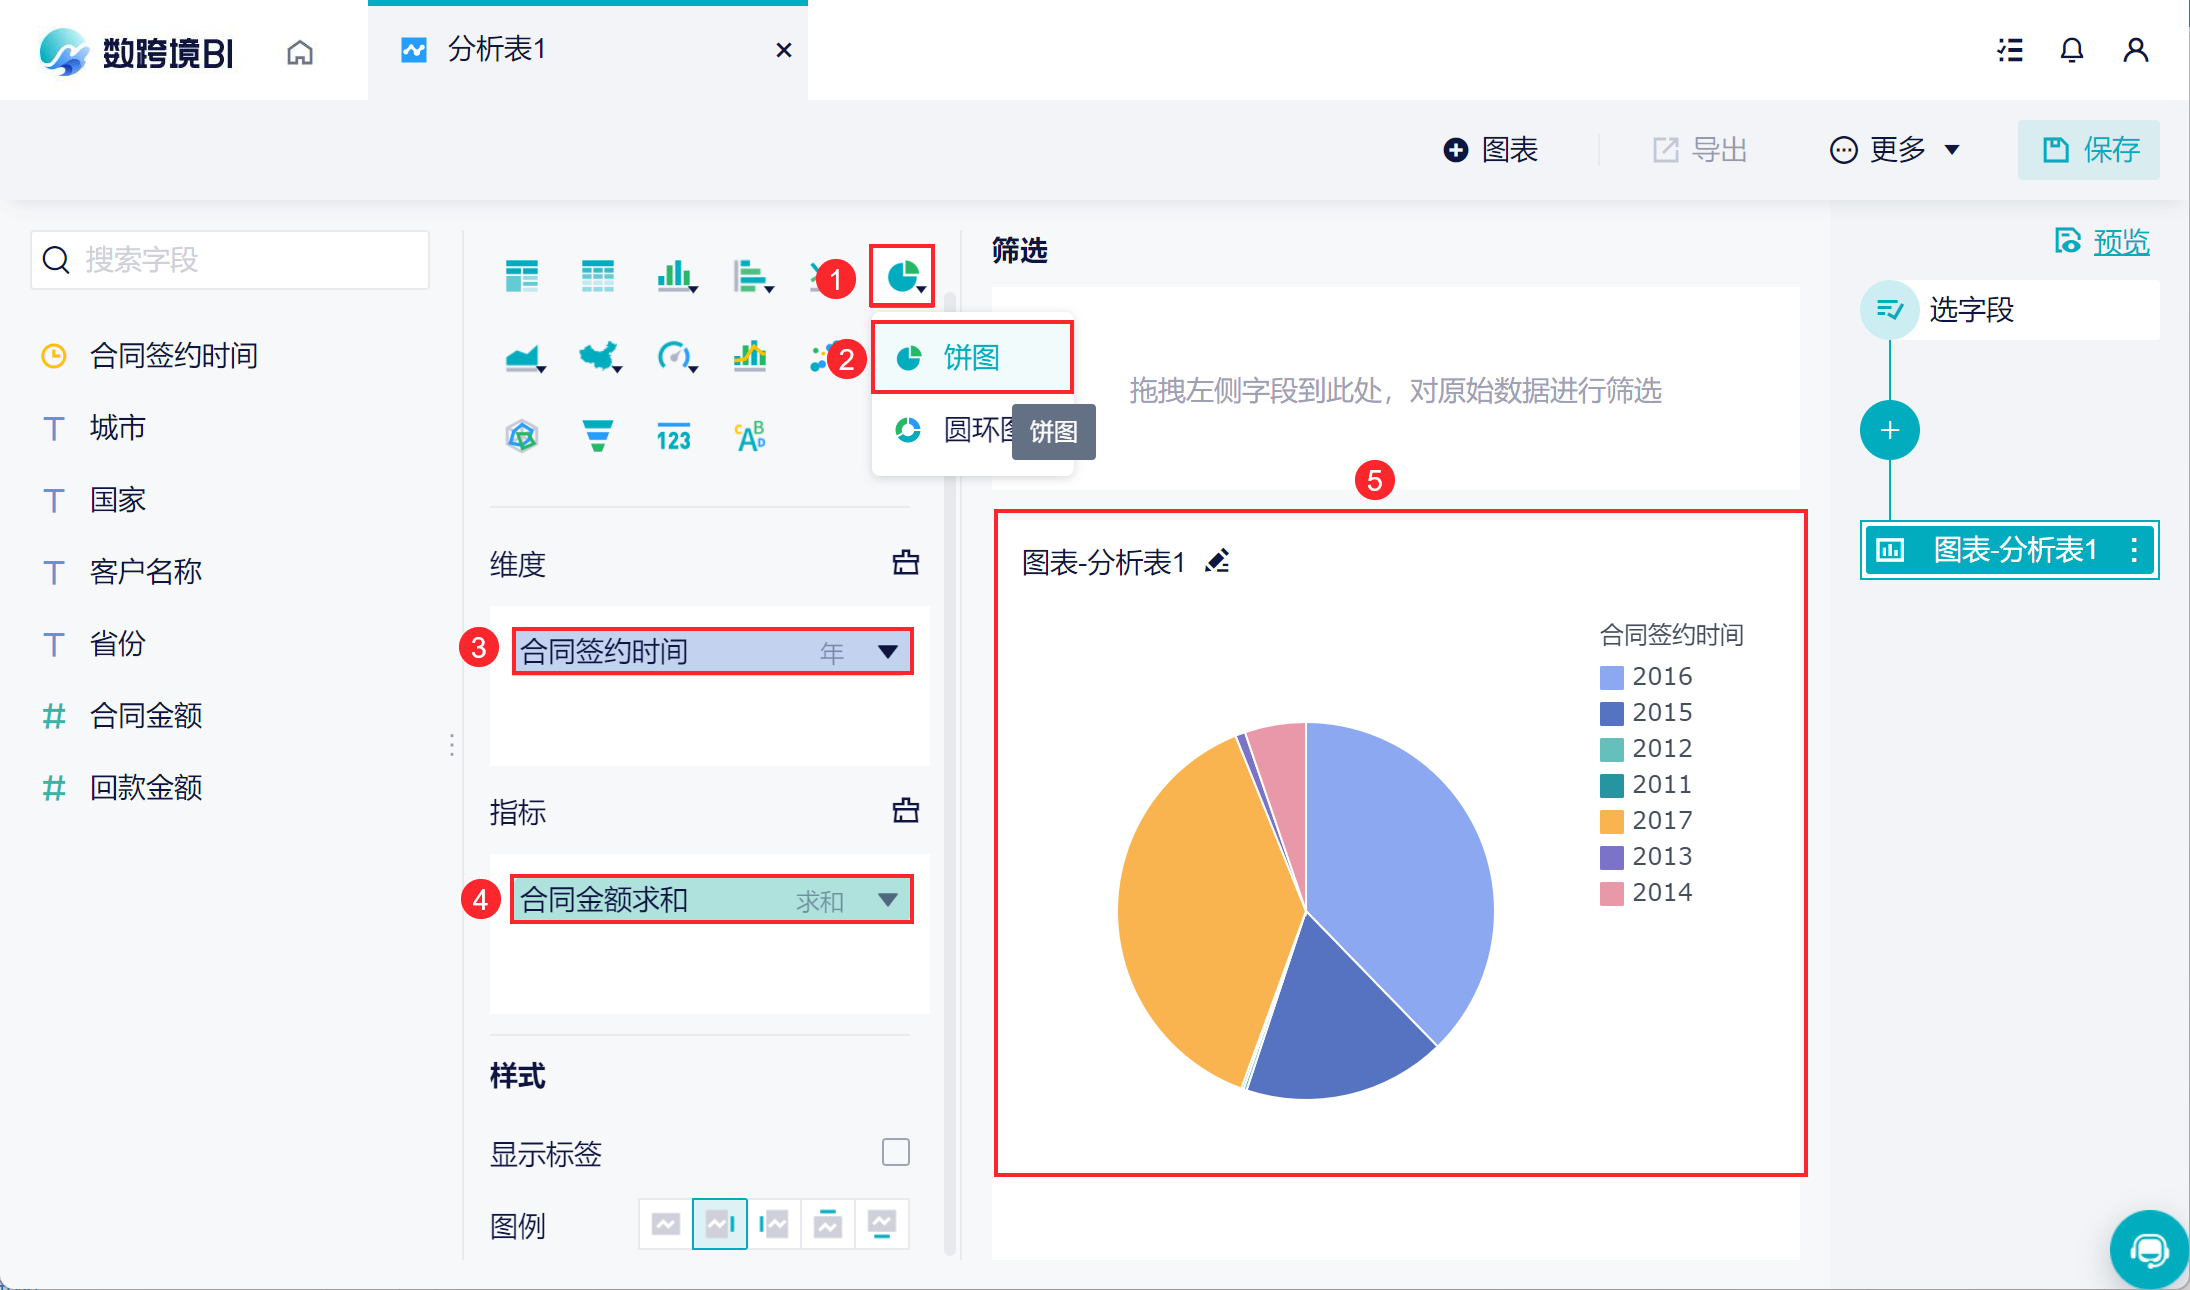The height and width of the screenshot is (1290, 2190).
Task: Select the funnel chart type
Action: click(598, 436)
